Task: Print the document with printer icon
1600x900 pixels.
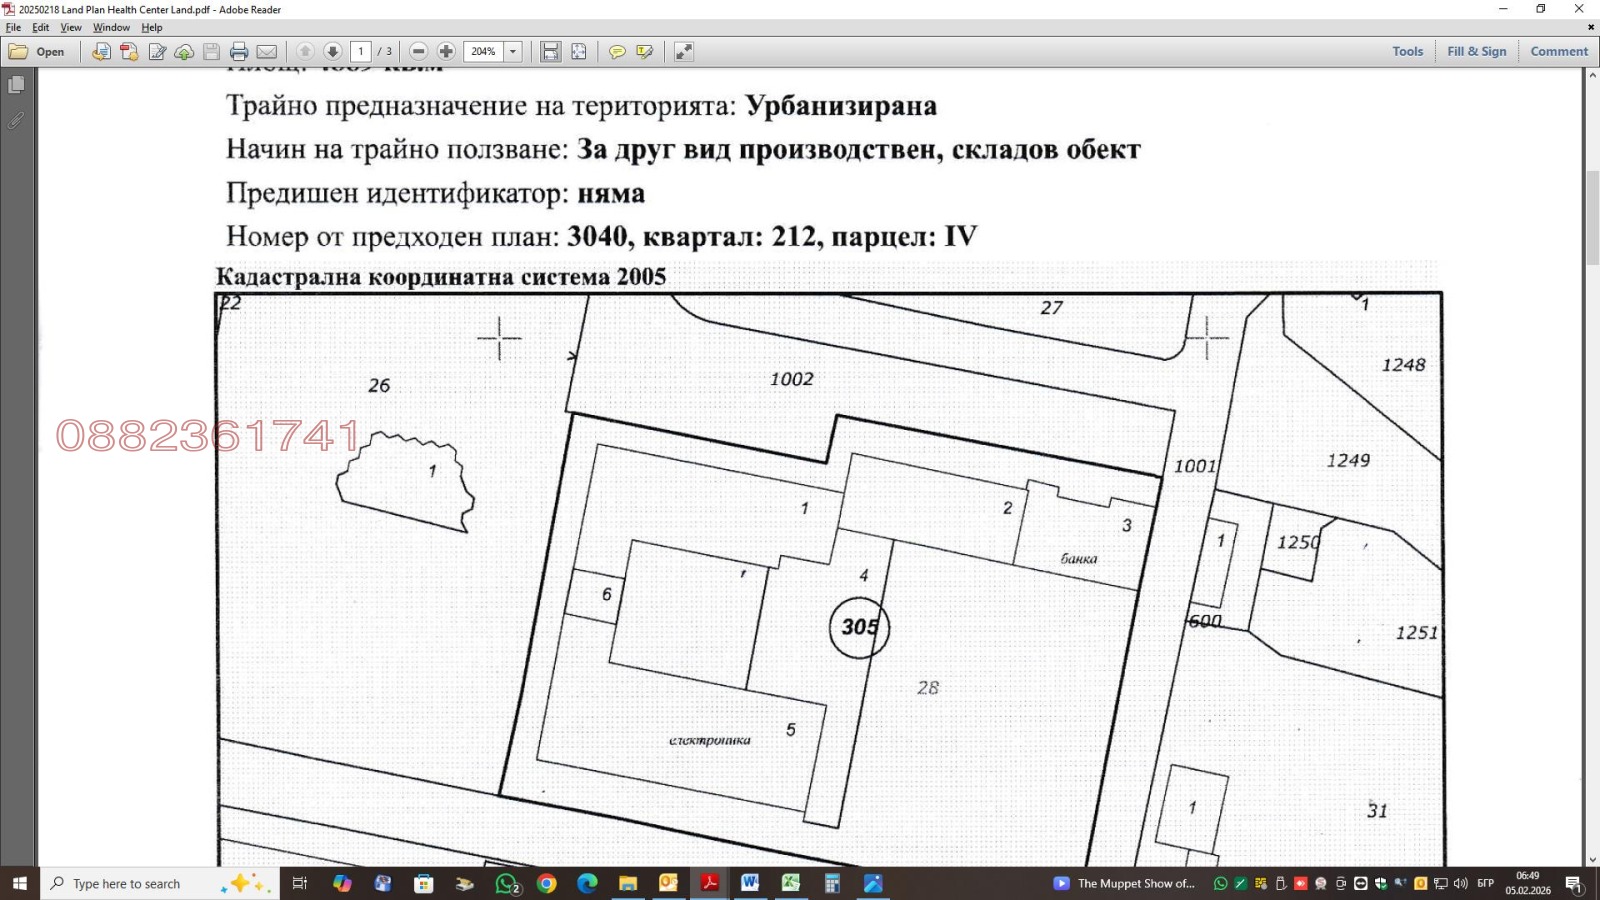Action: coord(239,52)
